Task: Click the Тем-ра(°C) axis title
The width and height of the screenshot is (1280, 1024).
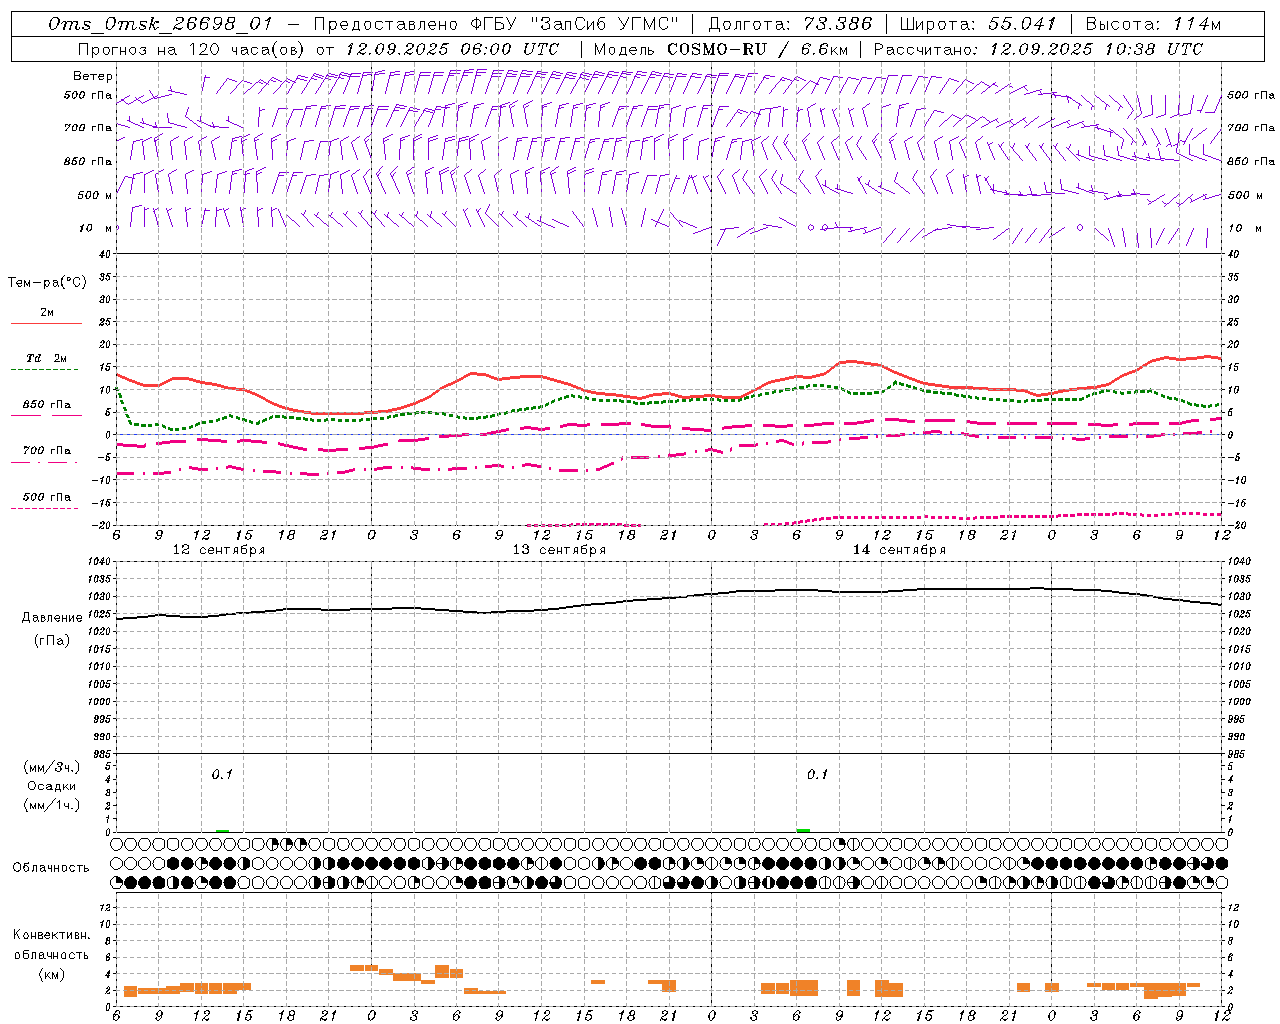Action: (47, 283)
